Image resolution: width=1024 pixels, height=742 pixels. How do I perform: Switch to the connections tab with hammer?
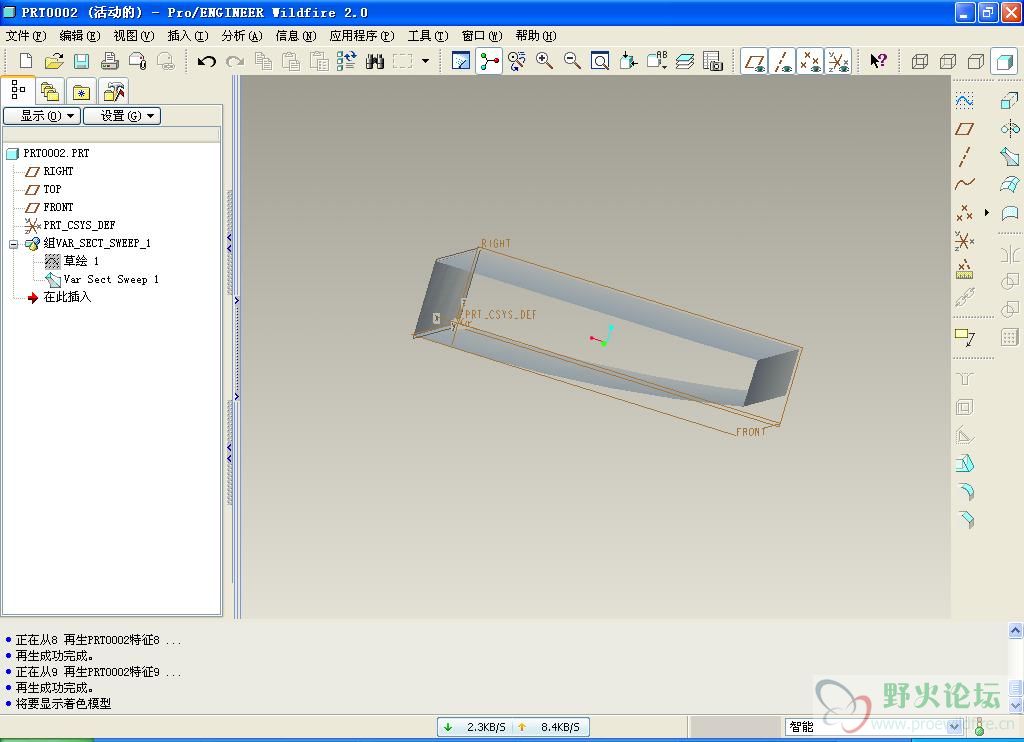coord(114,91)
